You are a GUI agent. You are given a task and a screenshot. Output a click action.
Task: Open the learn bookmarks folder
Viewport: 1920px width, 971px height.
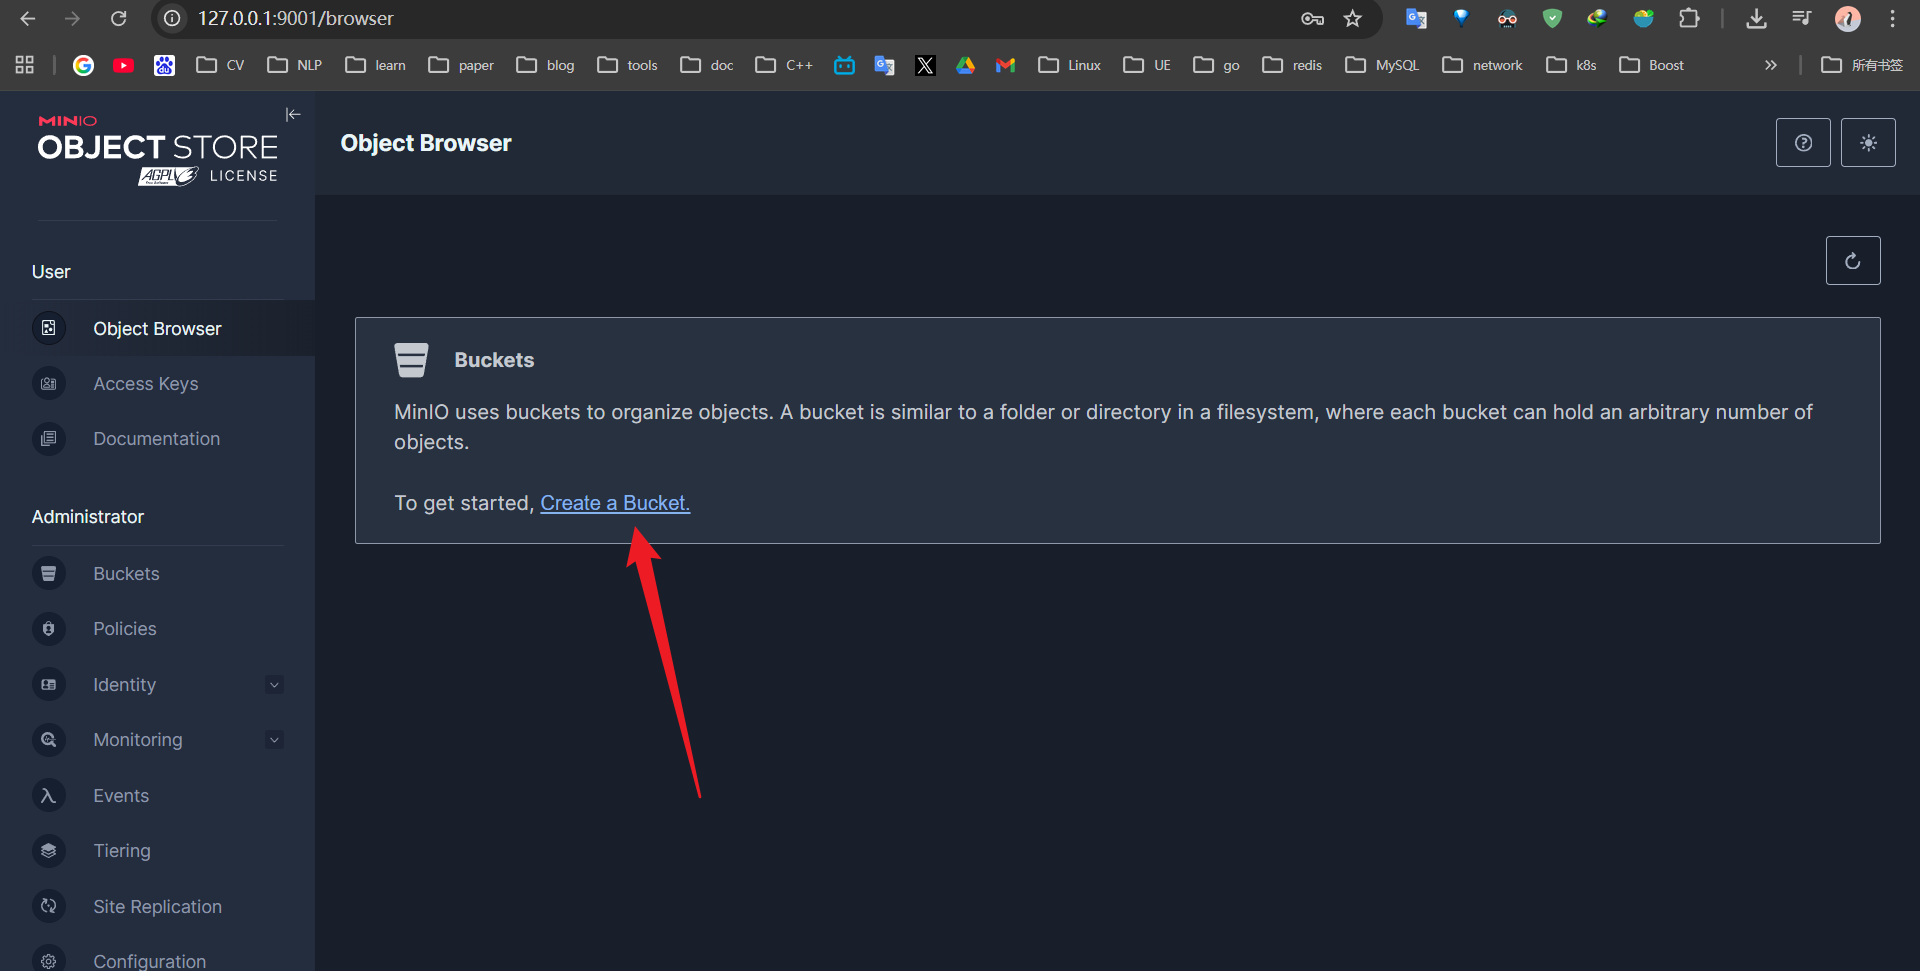tap(375, 65)
